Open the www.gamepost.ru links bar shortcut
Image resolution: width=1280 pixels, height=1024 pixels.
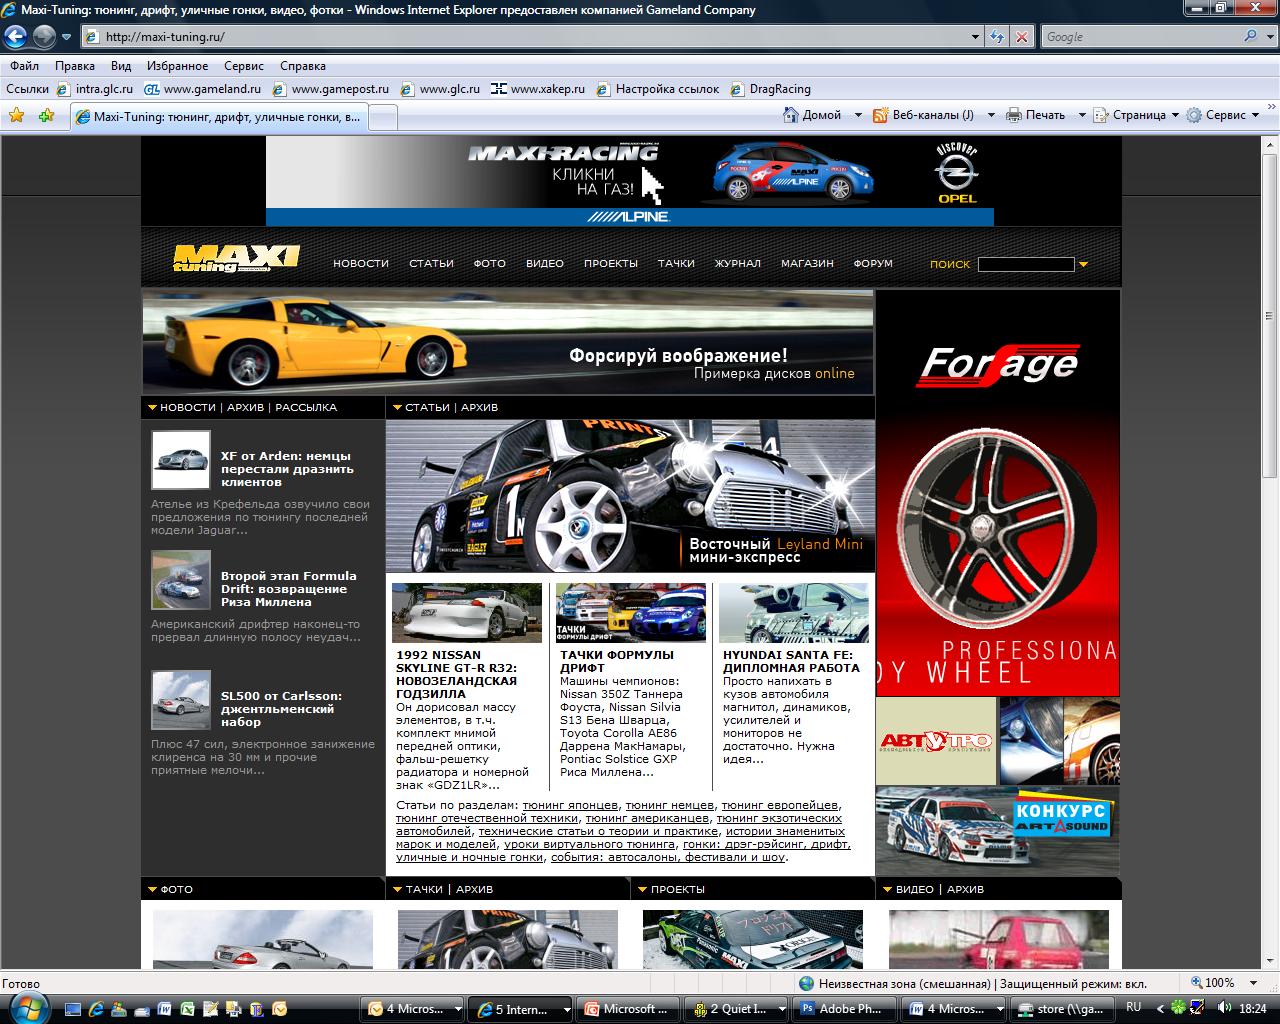coord(330,89)
